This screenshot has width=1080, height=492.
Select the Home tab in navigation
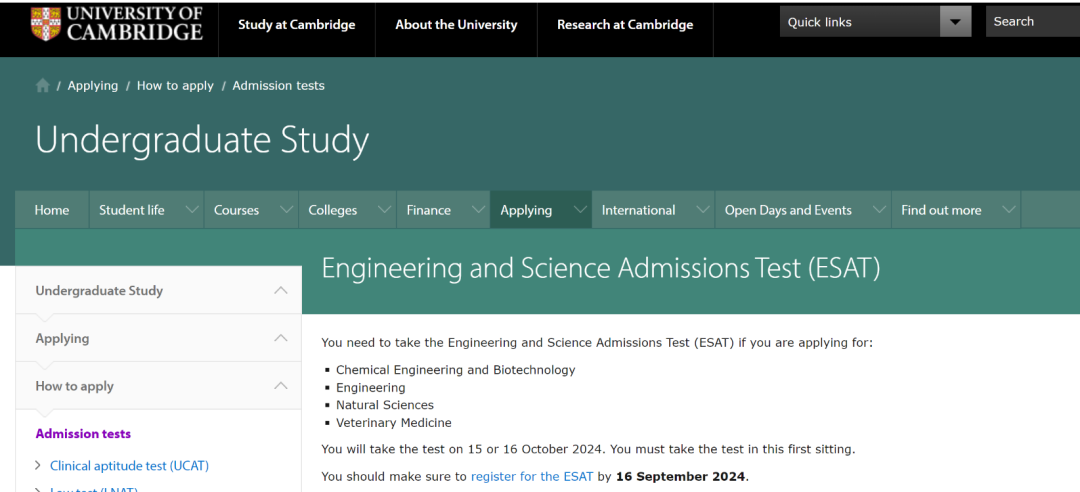tap(52, 210)
